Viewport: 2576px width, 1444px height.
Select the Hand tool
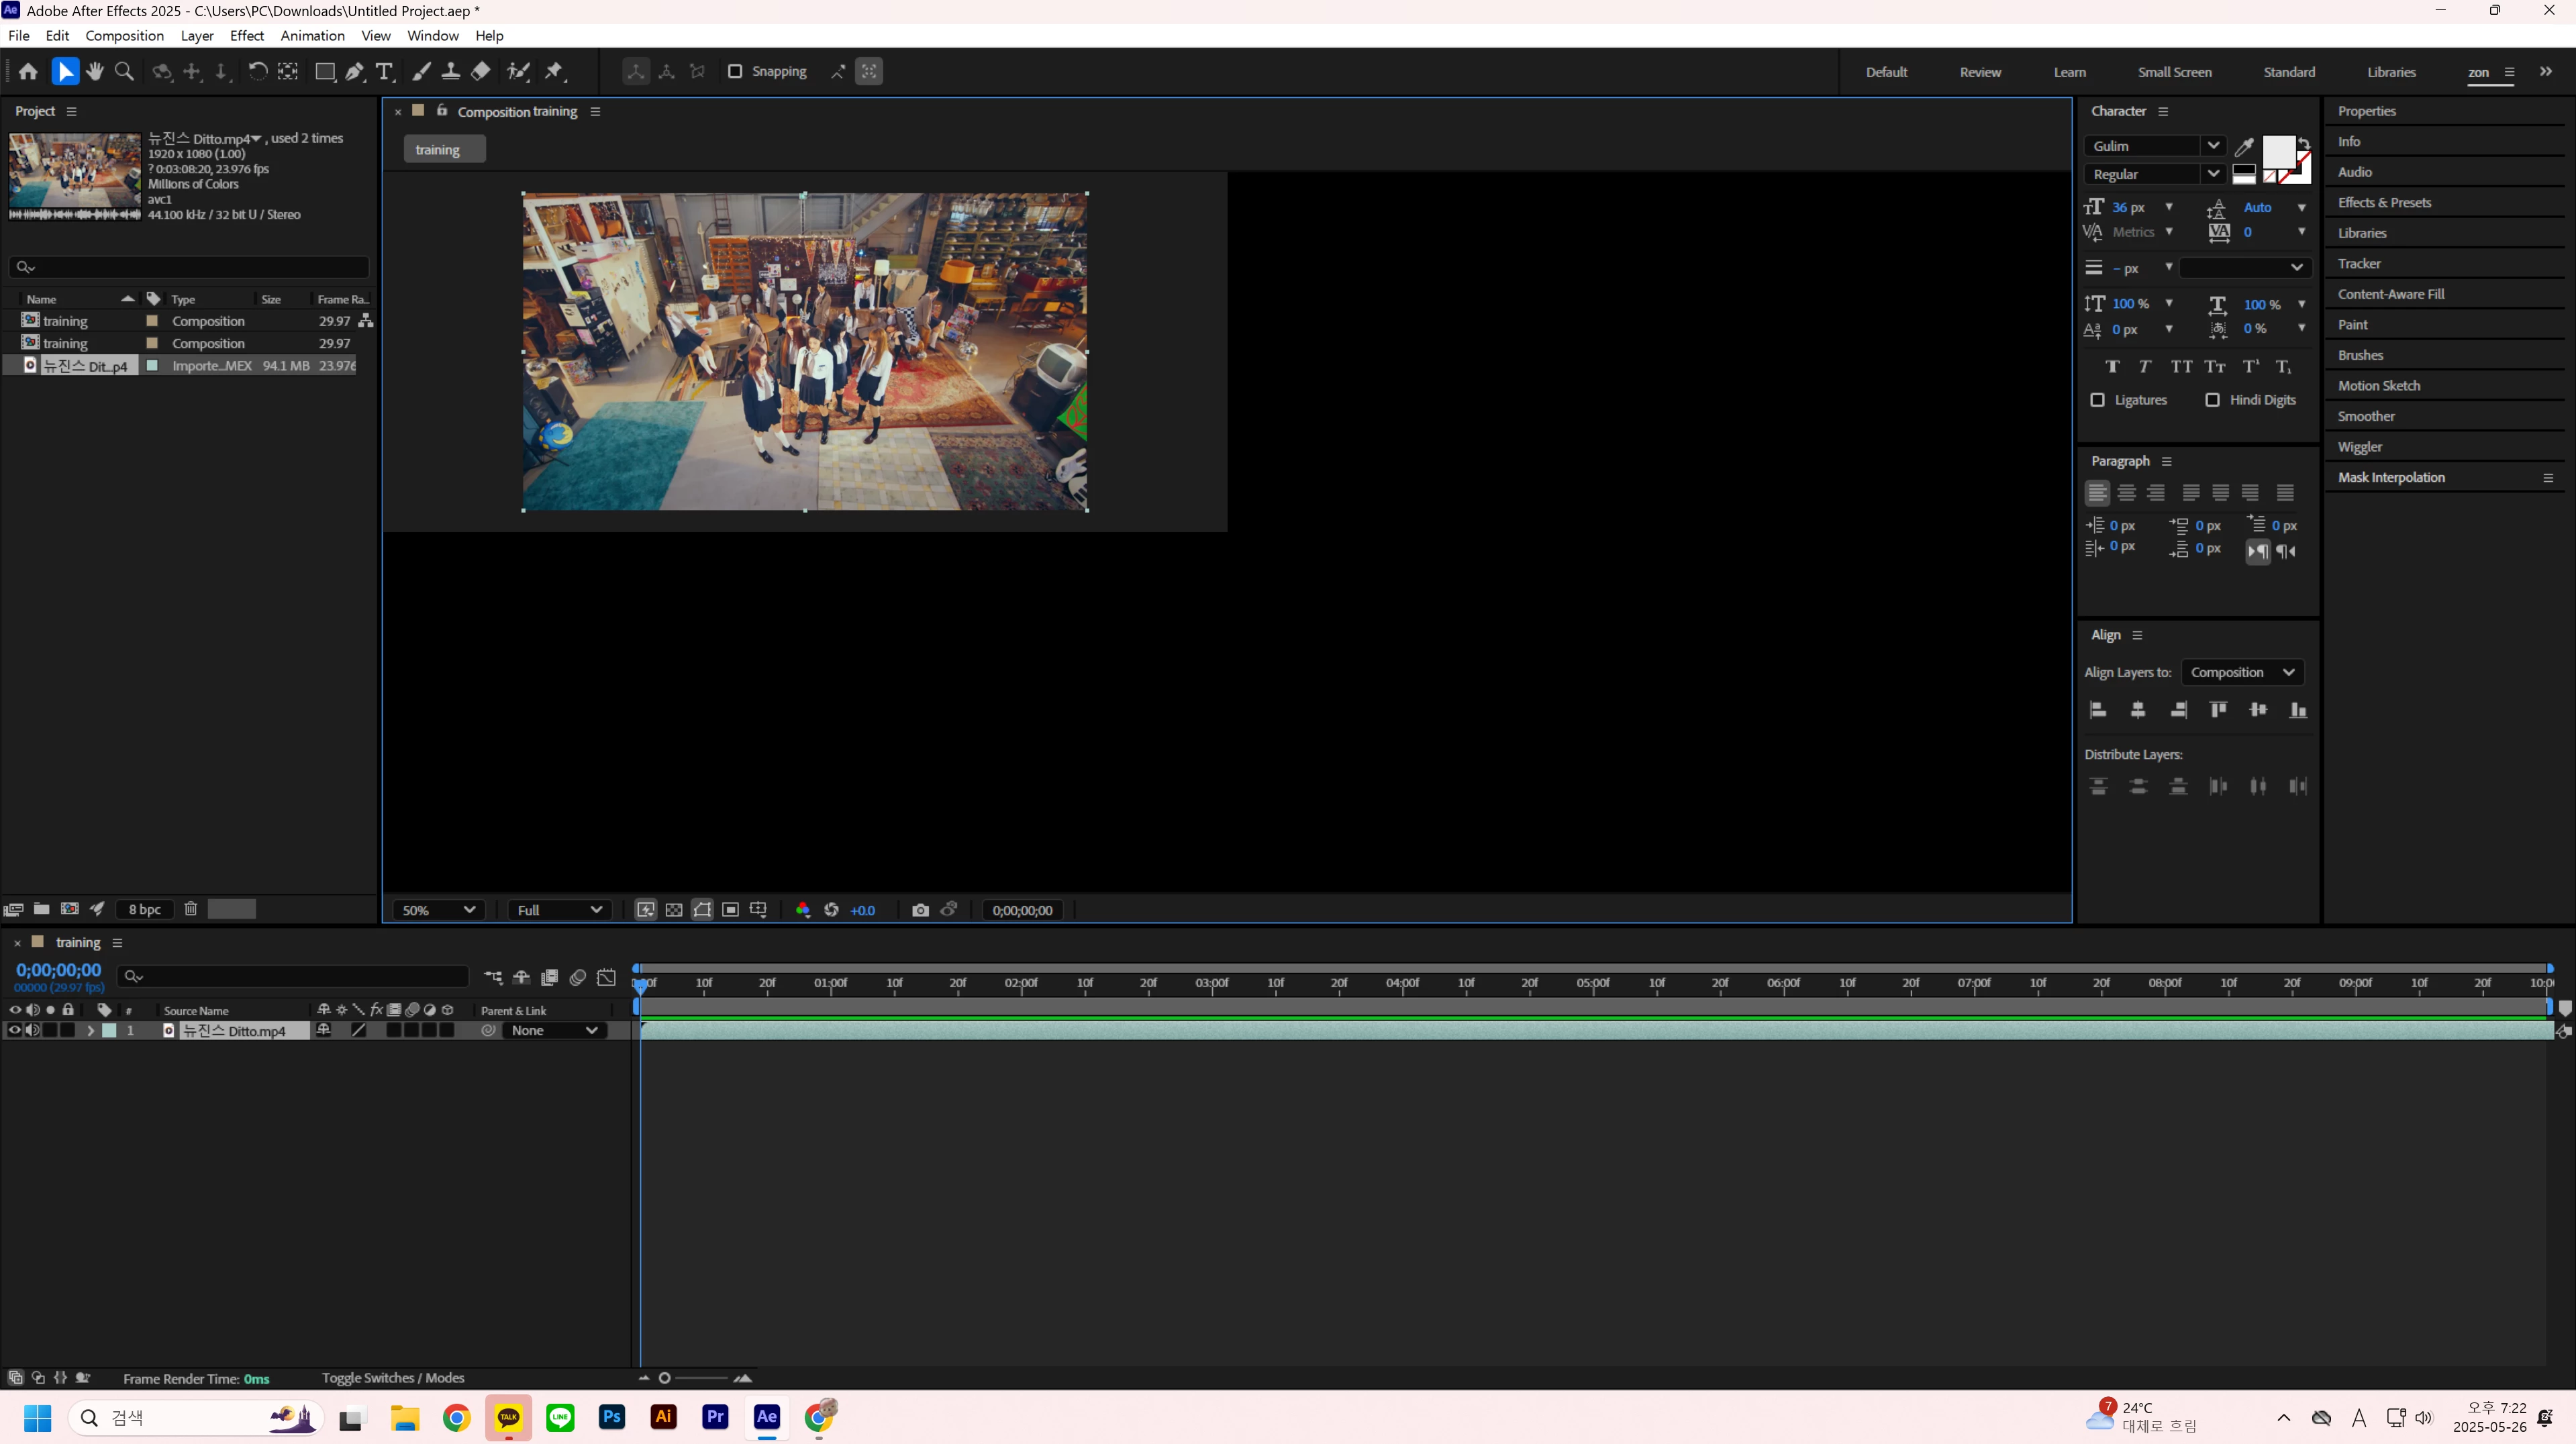point(95,72)
